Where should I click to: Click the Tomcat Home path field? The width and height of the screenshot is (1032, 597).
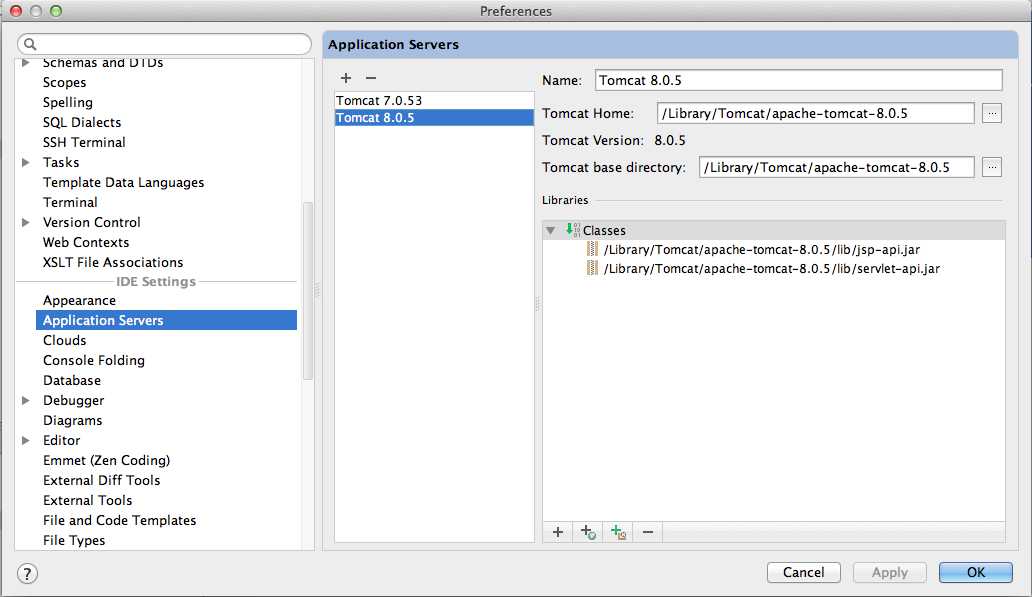815,113
